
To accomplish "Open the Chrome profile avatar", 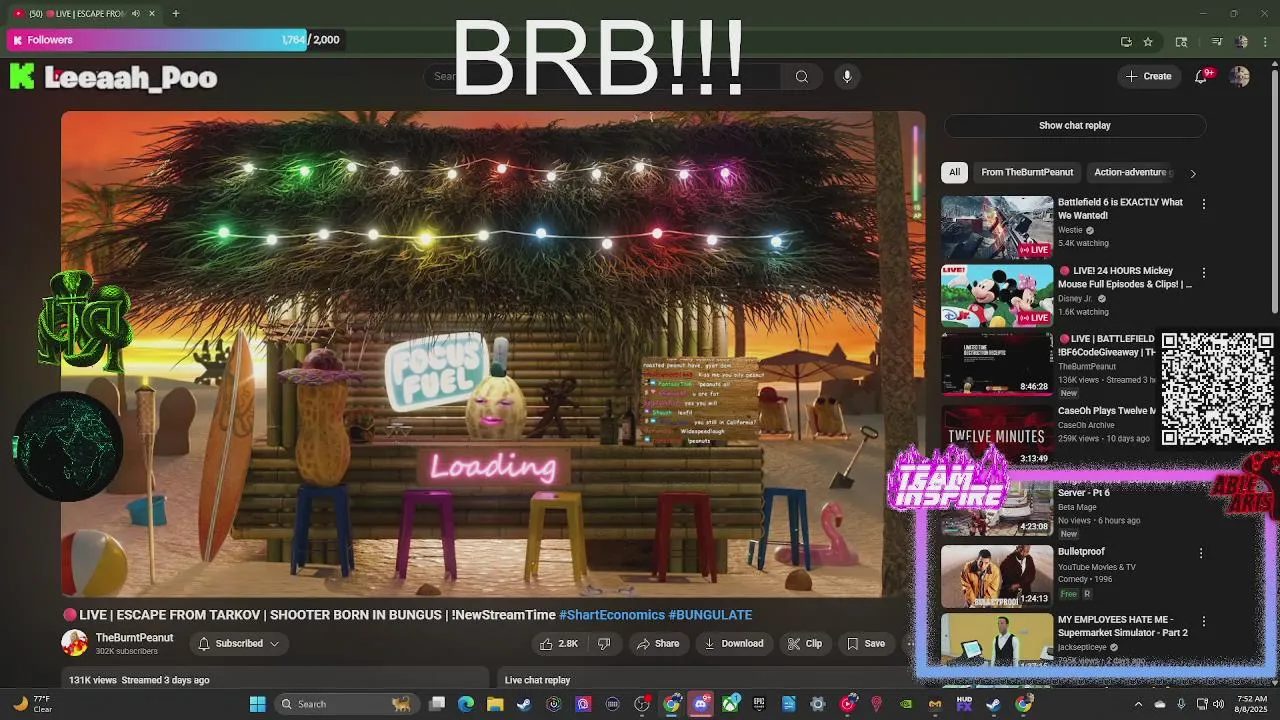I will coord(1242,41).
